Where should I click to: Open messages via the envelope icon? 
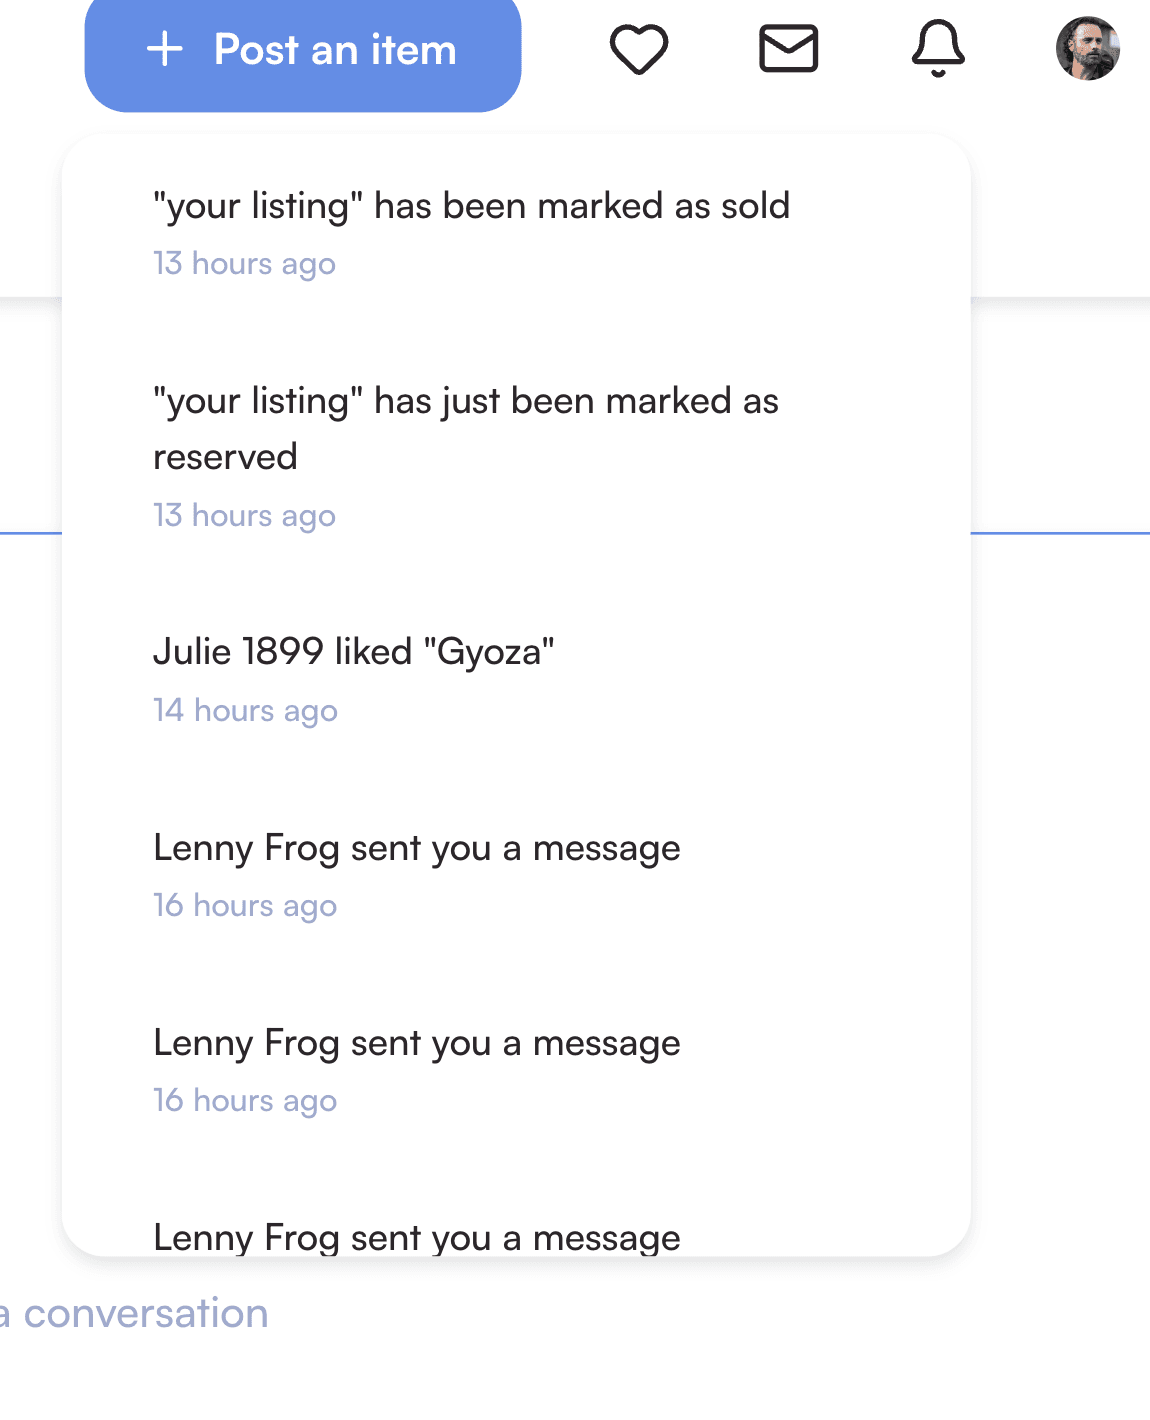(789, 49)
